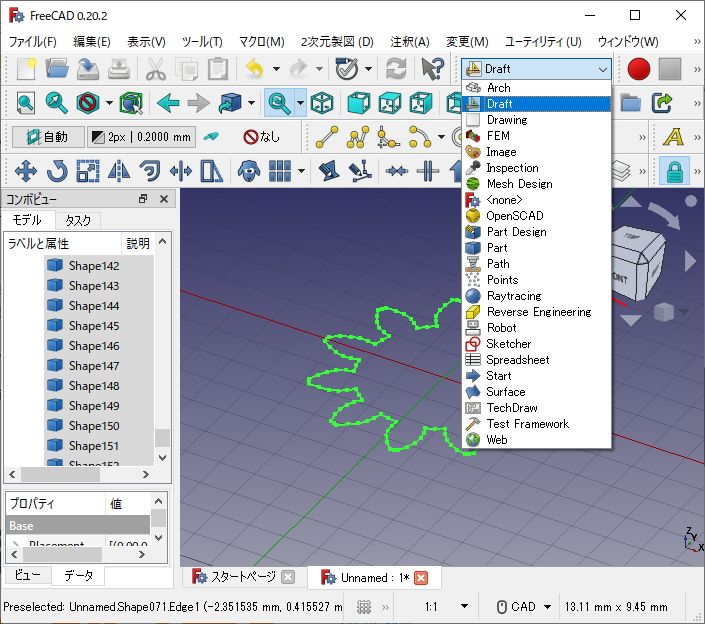Click the model tree vertical scrollbar thumb
The image size is (705, 624).
[x=162, y=438]
